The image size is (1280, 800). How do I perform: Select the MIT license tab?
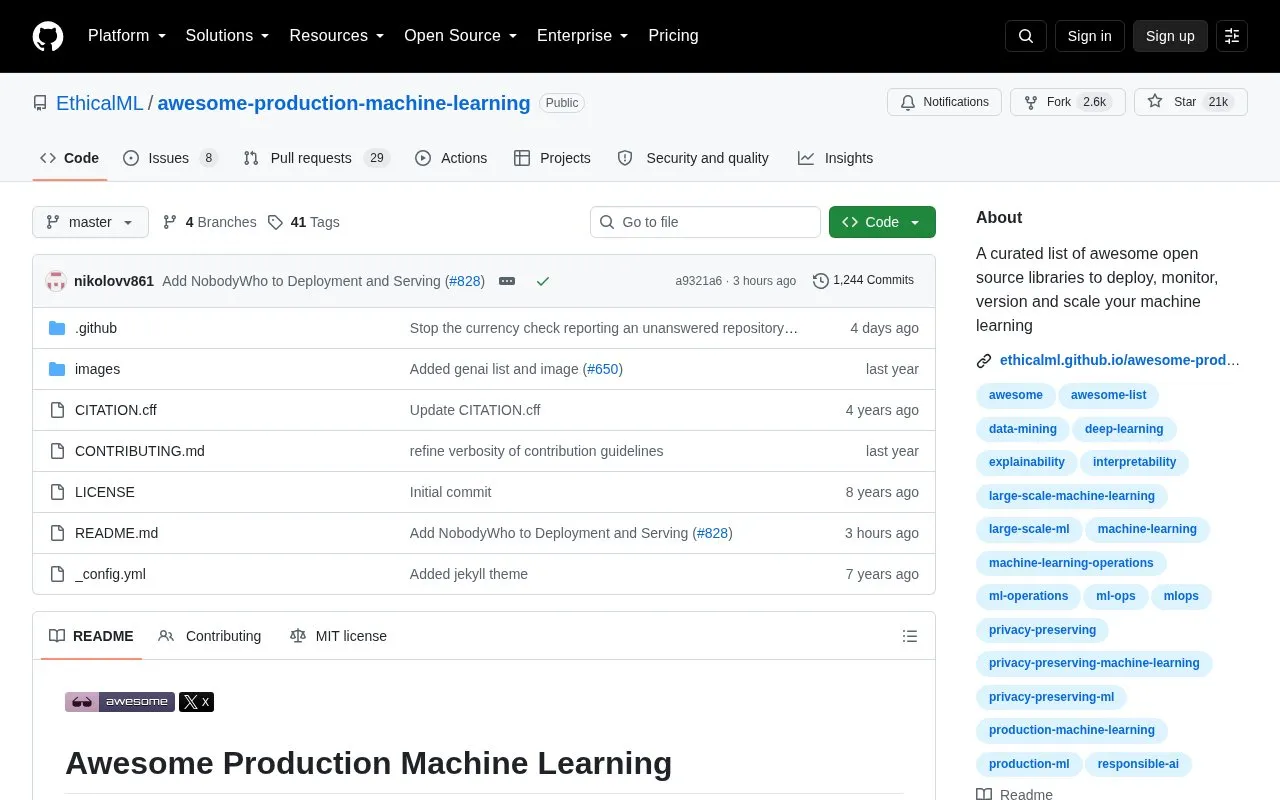(338, 636)
